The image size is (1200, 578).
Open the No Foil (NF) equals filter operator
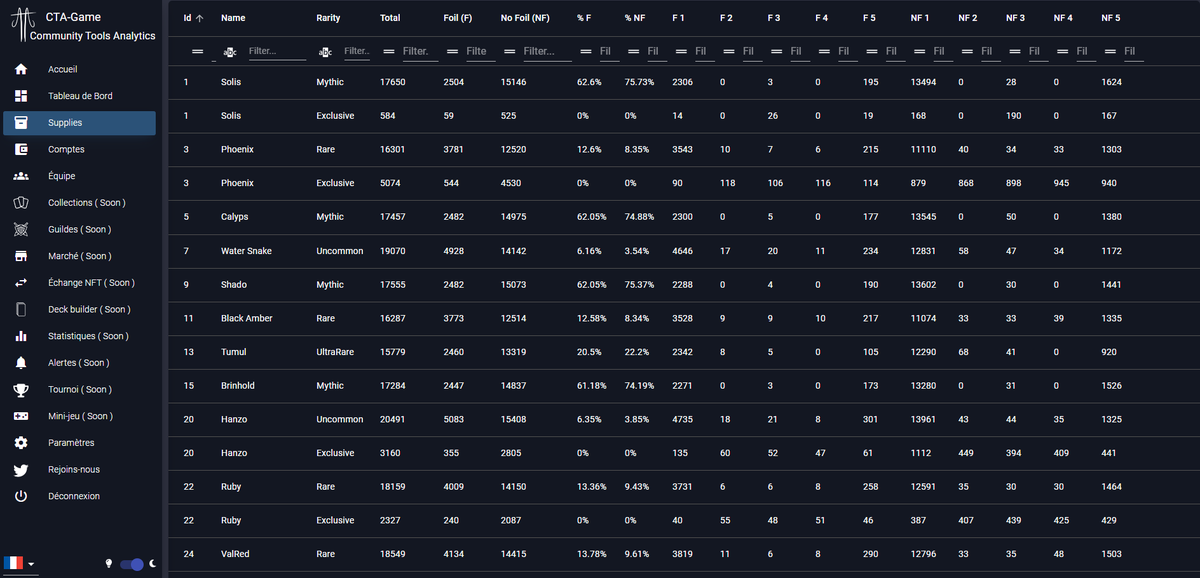[508, 51]
